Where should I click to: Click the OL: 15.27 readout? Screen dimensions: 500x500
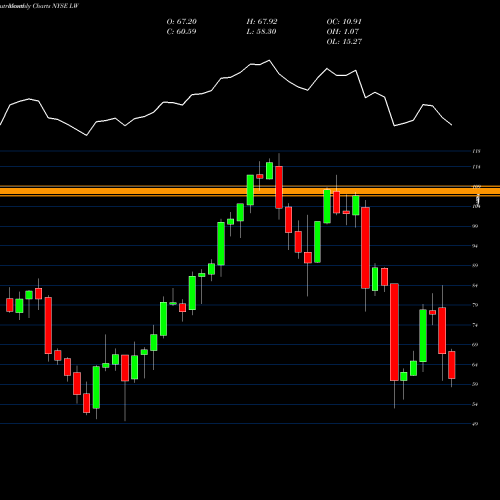[344, 42]
